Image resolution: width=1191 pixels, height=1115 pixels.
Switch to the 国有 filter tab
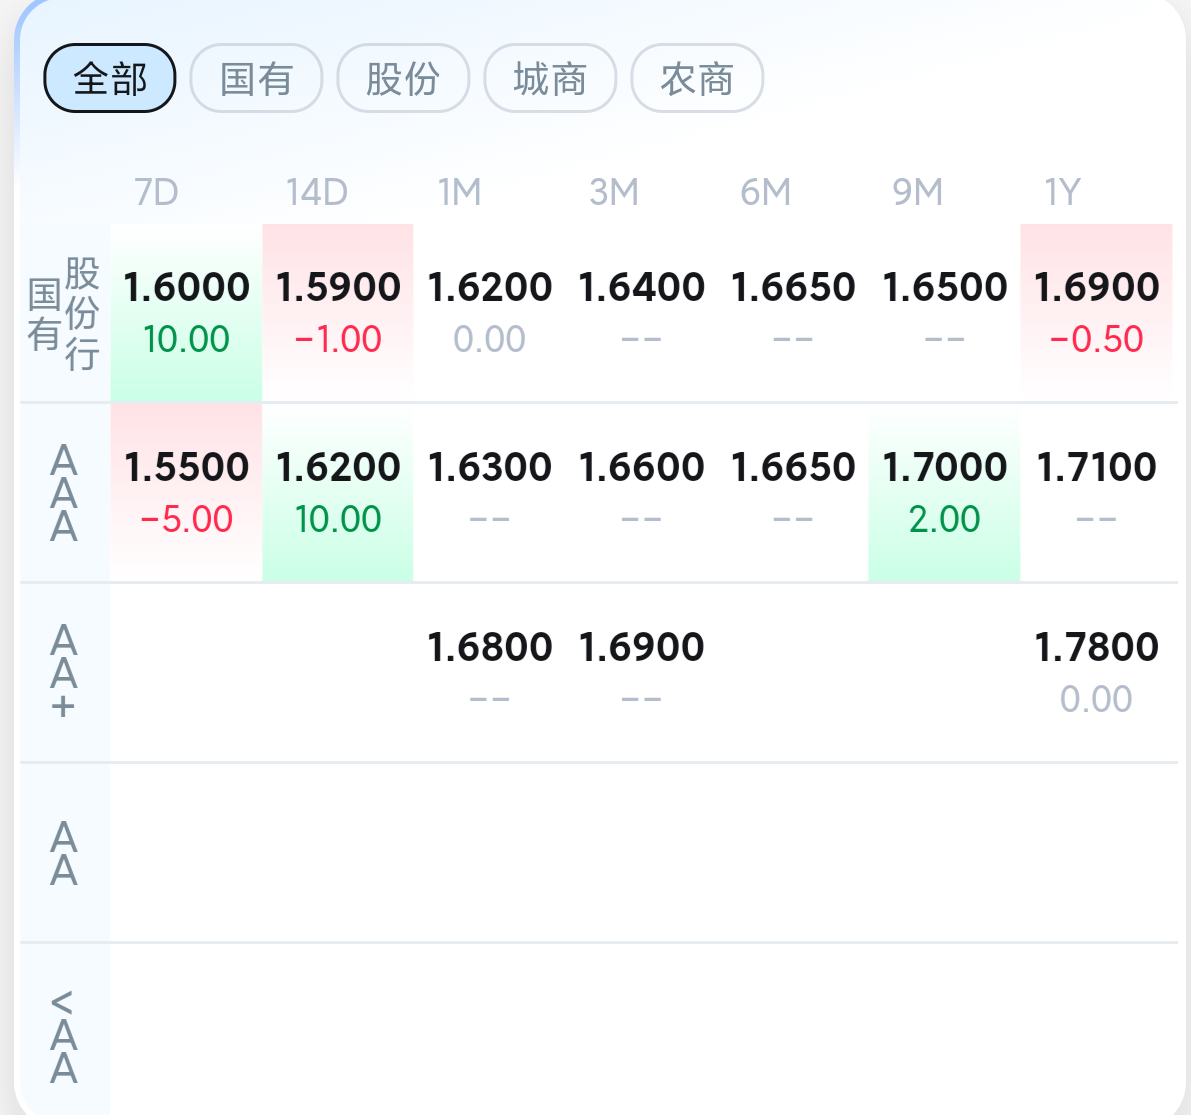pyautogui.click(x=257, y=78)
